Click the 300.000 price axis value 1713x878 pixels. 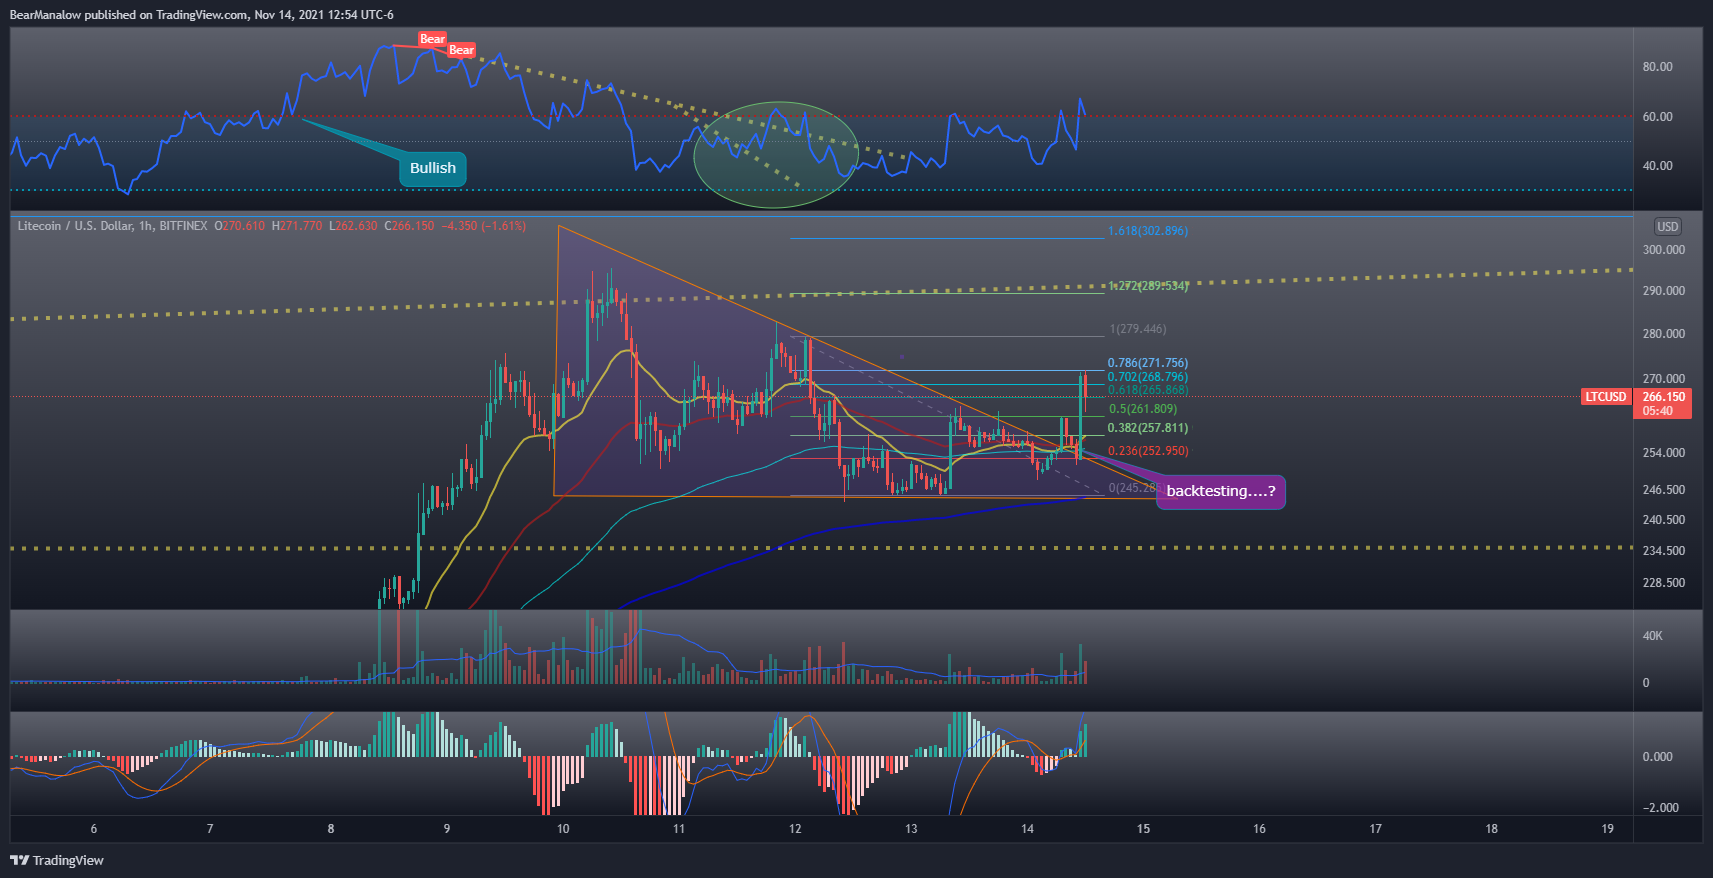pyautogui.click(x=1664, y=250)
